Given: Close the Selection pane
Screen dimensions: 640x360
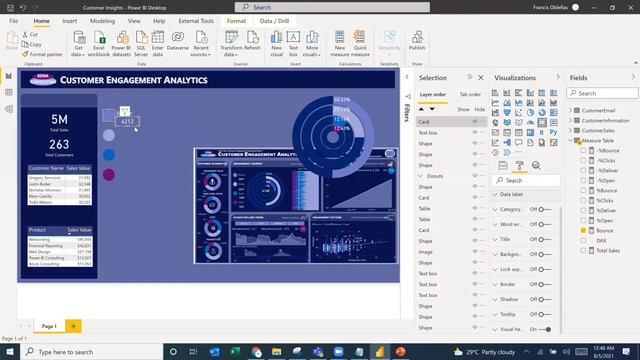Looking at the screenshot, I should click(481, 78).
